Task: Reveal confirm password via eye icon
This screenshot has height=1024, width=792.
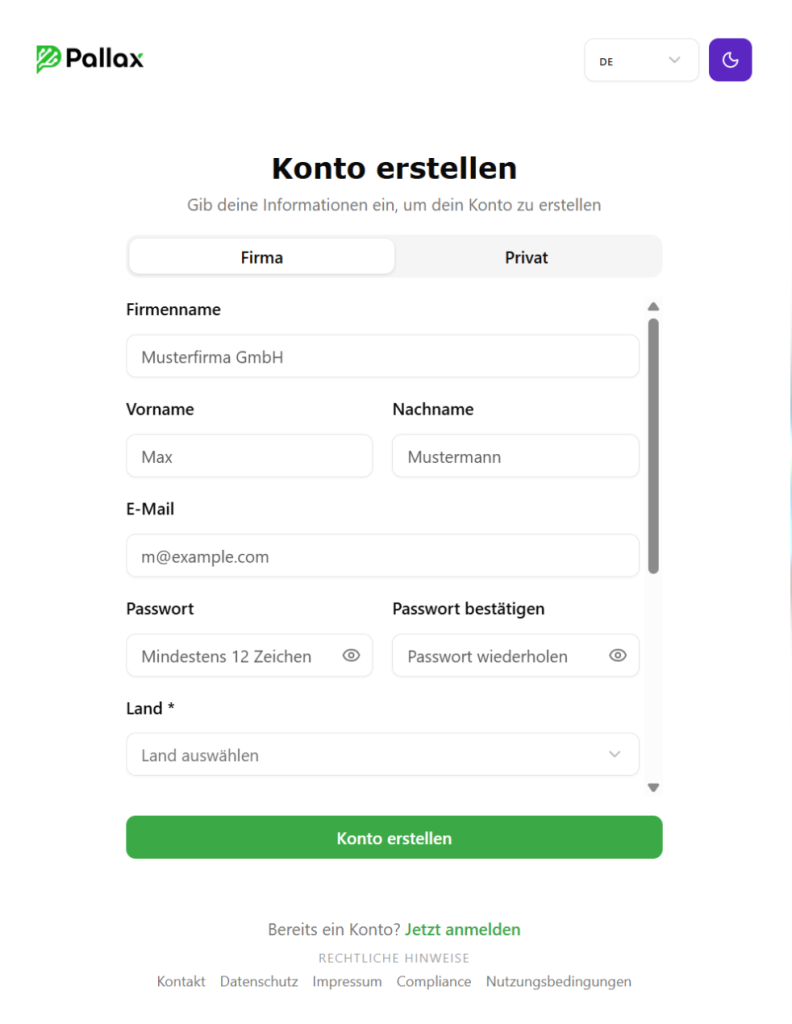Action: pos(618,656)
